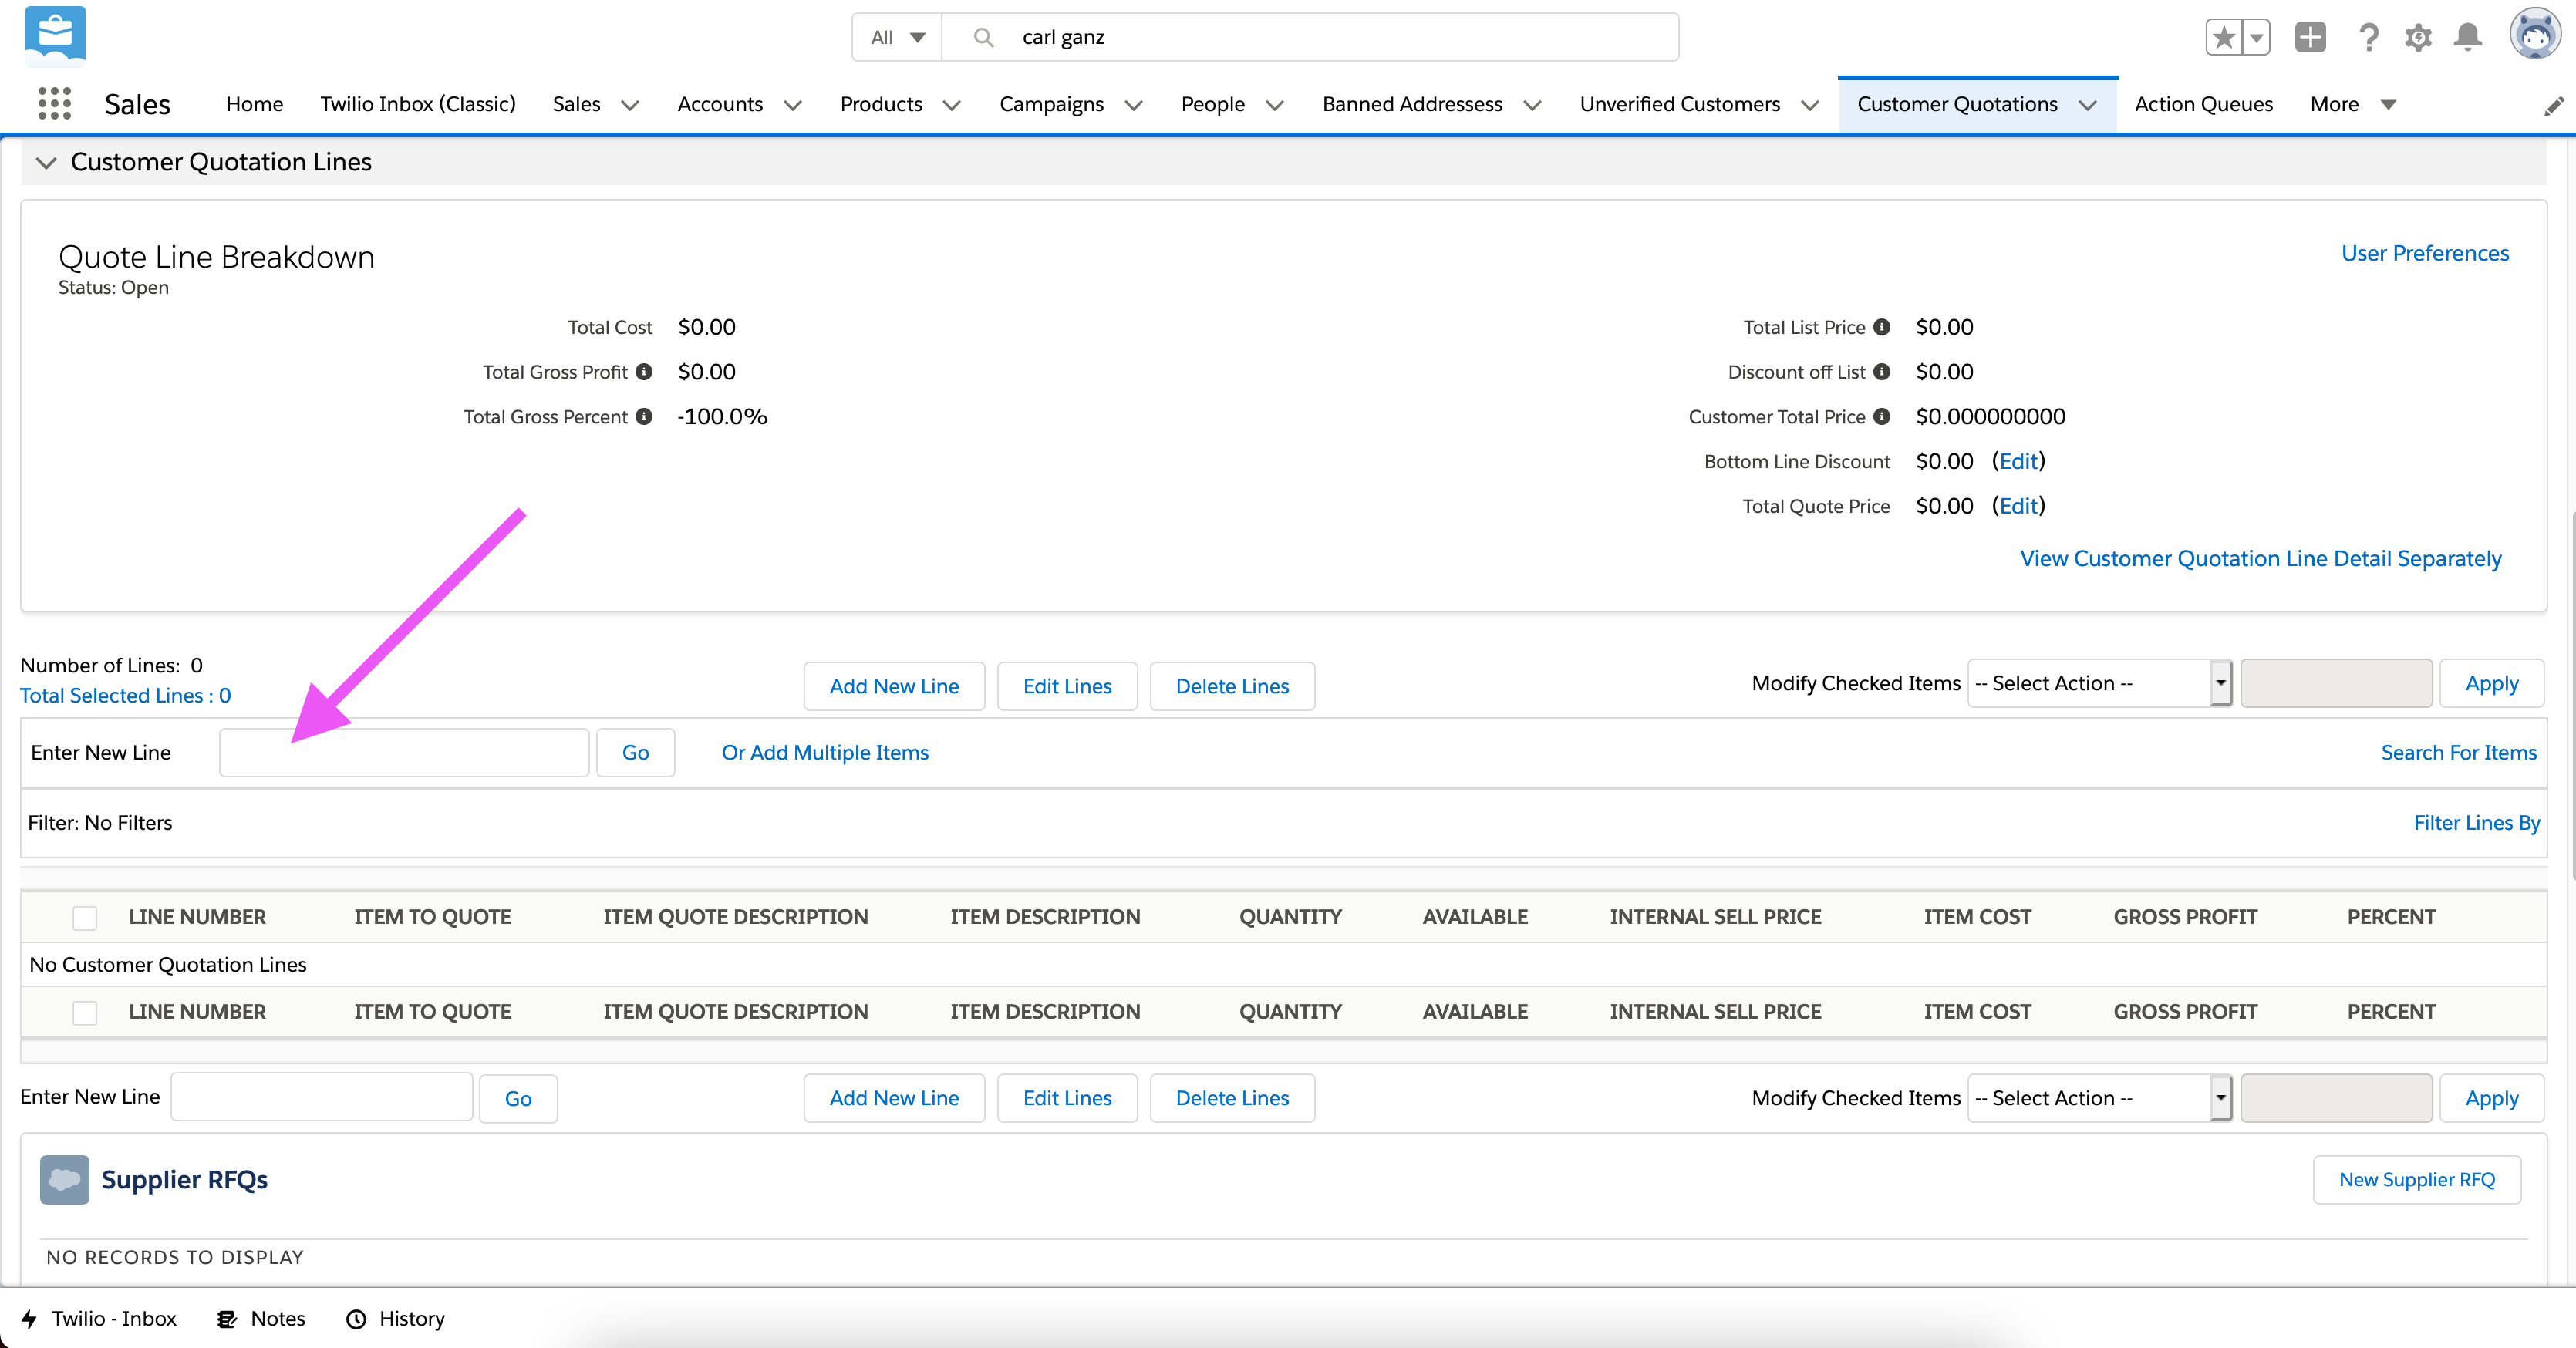The width and height of the screenshot is (2576, 1348).
Task: Focus the lower Enter New Line field
Action: coord(321,1097)
